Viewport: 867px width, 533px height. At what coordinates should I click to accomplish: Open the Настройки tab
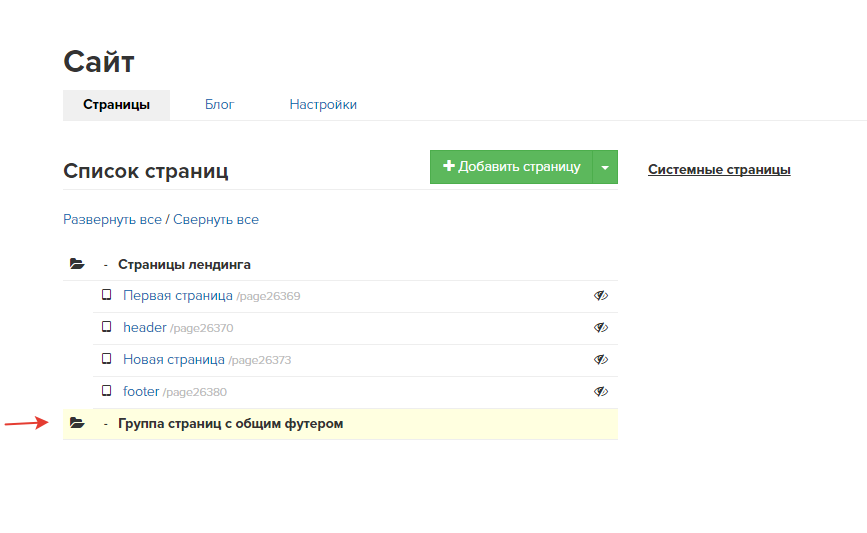323,104
